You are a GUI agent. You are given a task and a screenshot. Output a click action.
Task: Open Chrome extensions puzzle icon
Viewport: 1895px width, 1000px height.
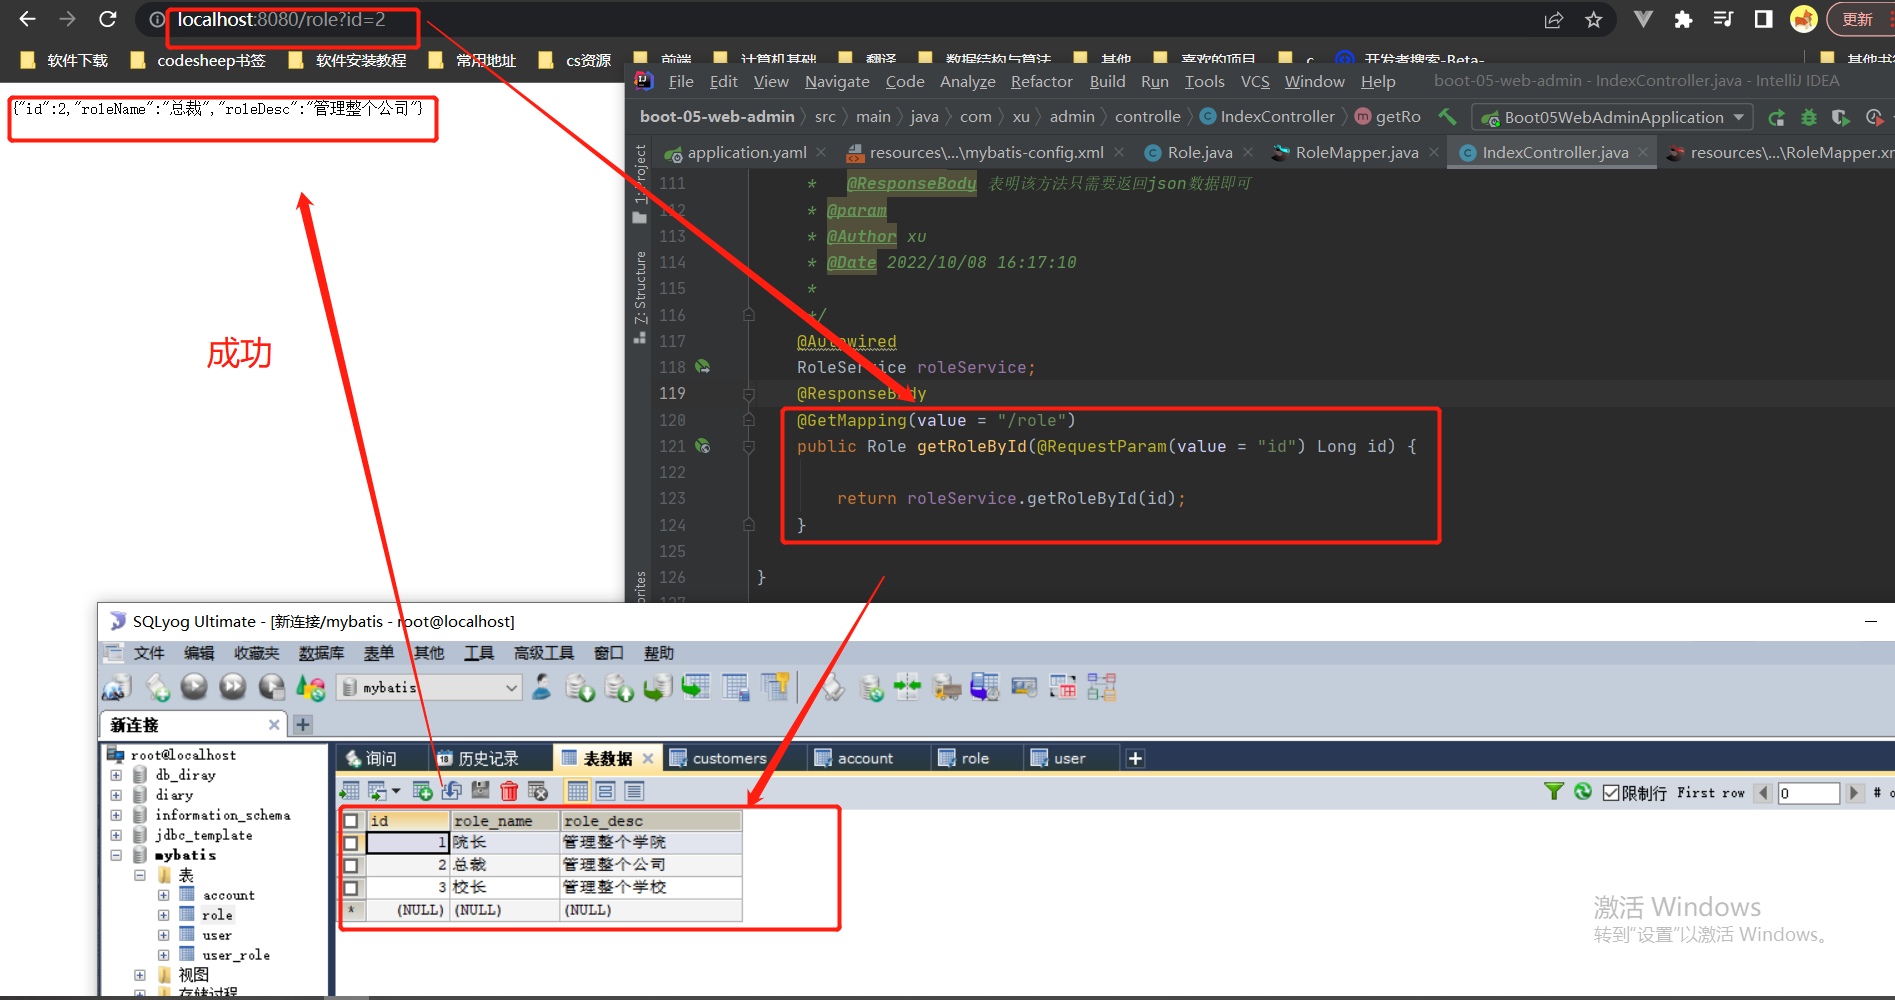point(1683,20)
